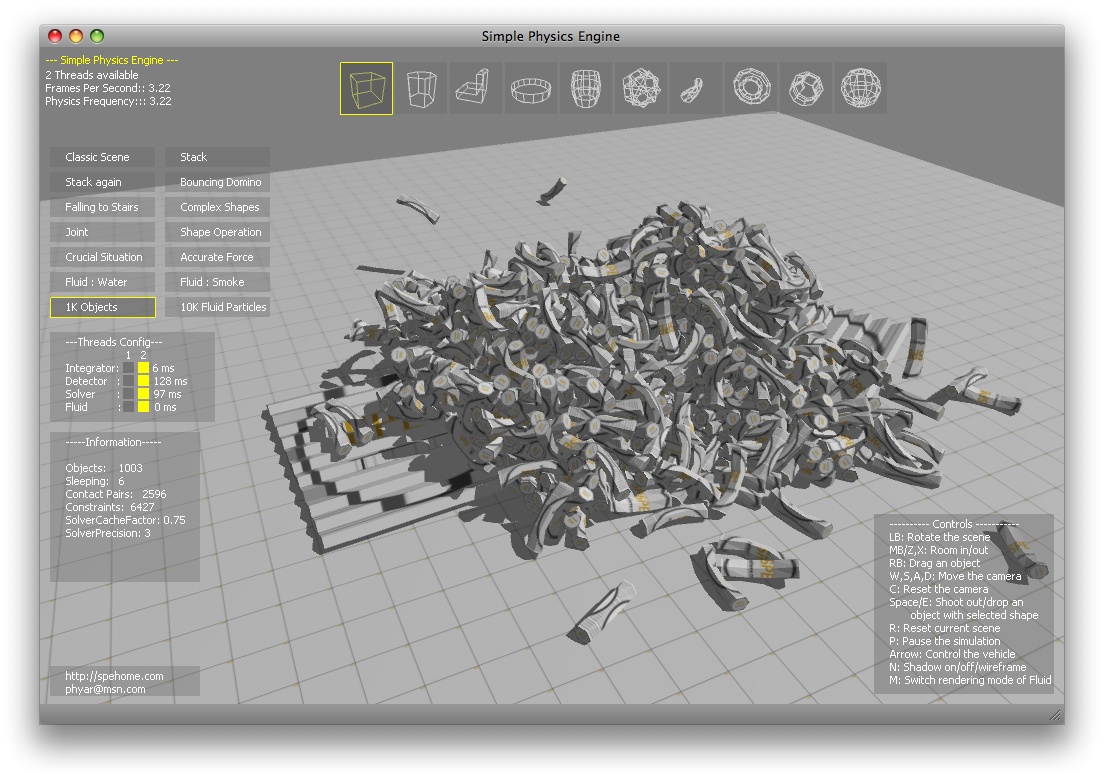Toggle Detector thread count to 1

pos(129,381)
